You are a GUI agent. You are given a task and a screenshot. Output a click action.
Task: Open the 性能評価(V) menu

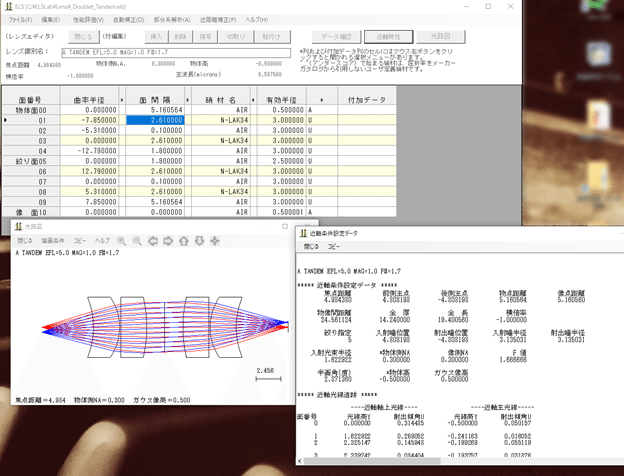coord(88,20)
